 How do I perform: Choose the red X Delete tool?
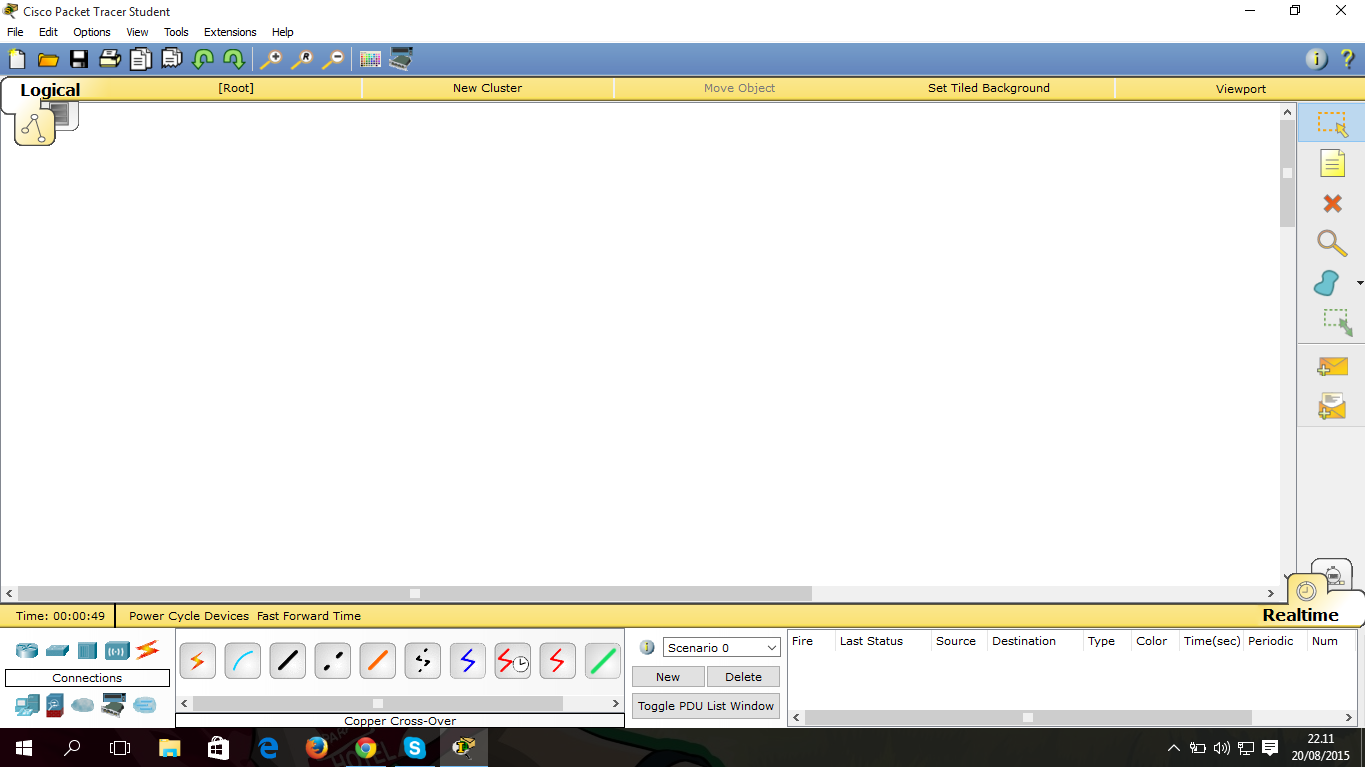1332,204
